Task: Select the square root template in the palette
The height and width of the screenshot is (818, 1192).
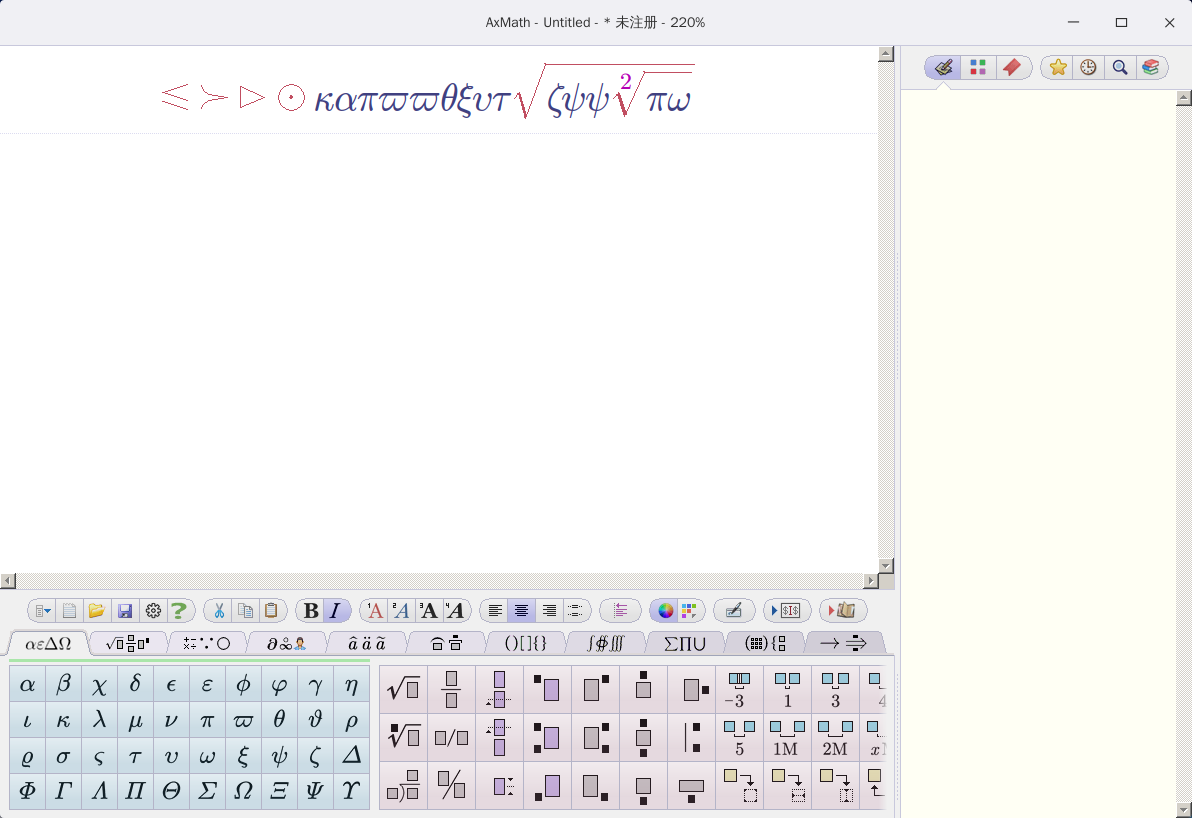Action: click(402, 689)
